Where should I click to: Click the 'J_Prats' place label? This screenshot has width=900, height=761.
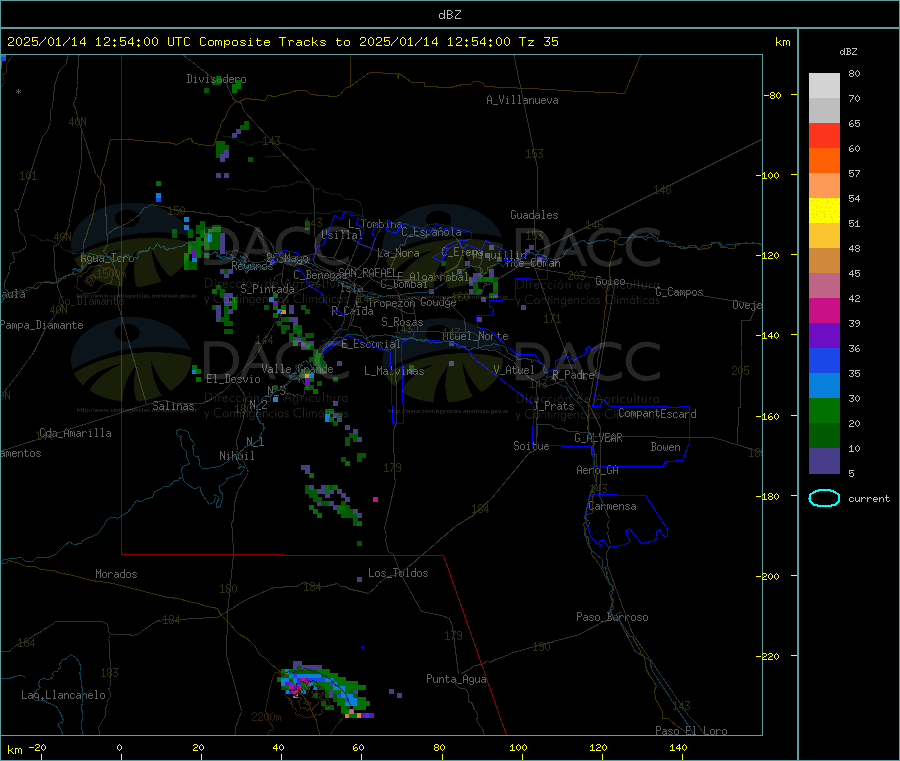point(553,406)
